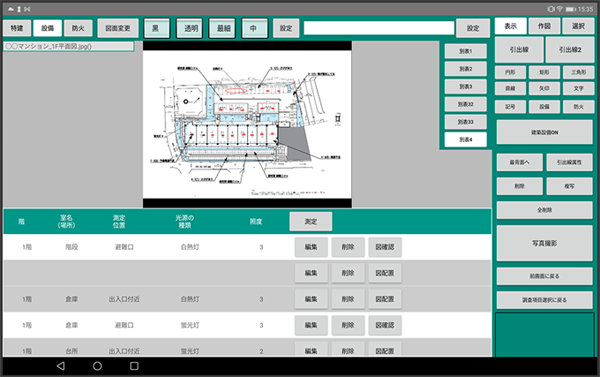Select the 矢印 arrow drawing tool

point(544,88)
